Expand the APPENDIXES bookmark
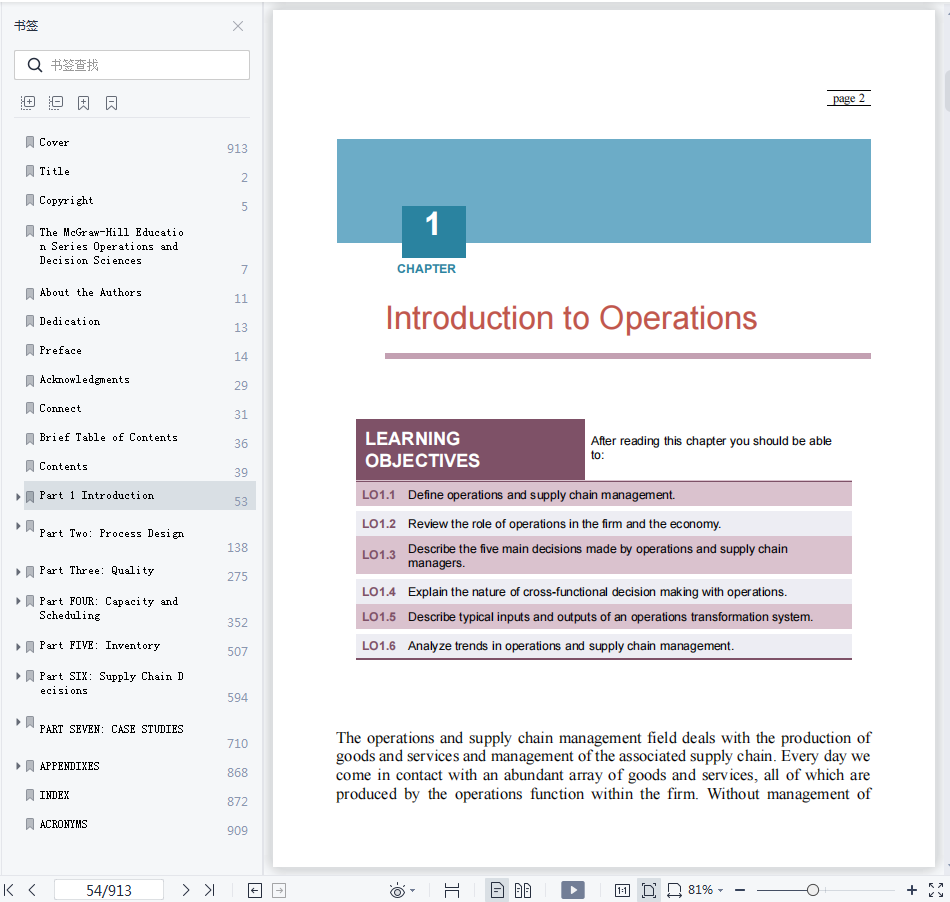 (x=18, y=766)
